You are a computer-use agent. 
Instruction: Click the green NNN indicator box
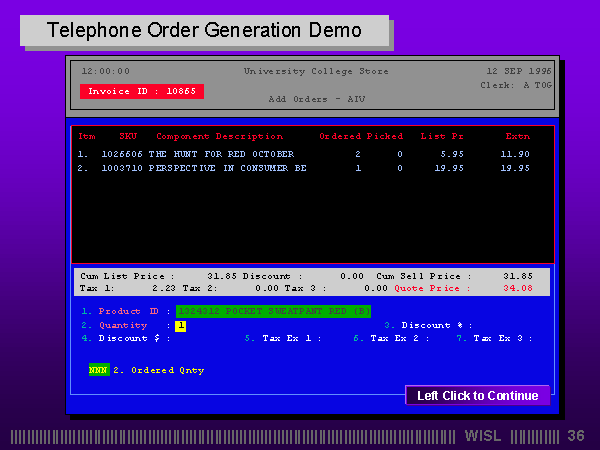pos(98,370)
